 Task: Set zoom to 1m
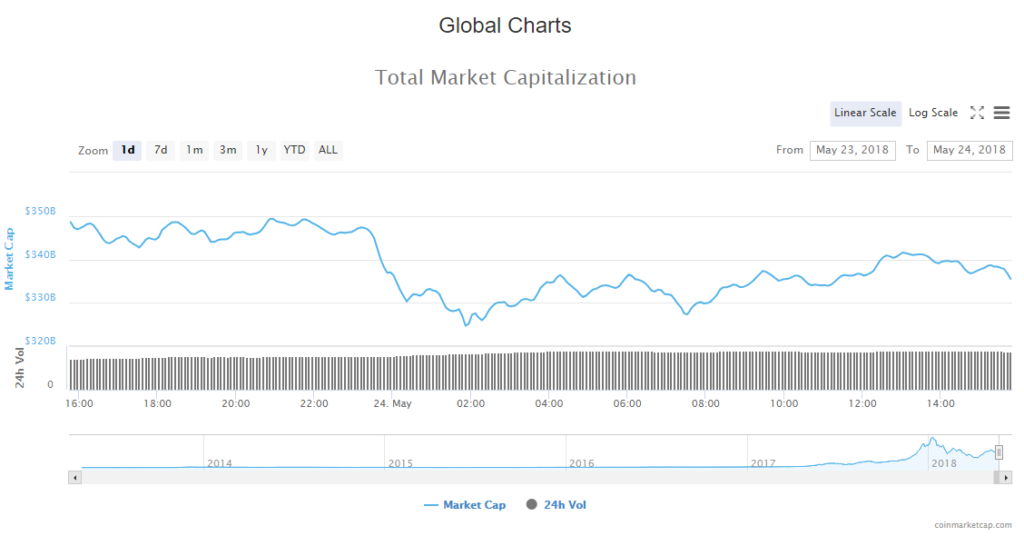pos(194,150)
